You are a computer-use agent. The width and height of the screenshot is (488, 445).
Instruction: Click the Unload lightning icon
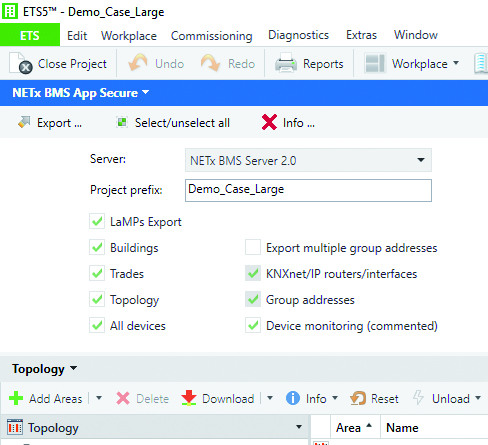[418, 398]
